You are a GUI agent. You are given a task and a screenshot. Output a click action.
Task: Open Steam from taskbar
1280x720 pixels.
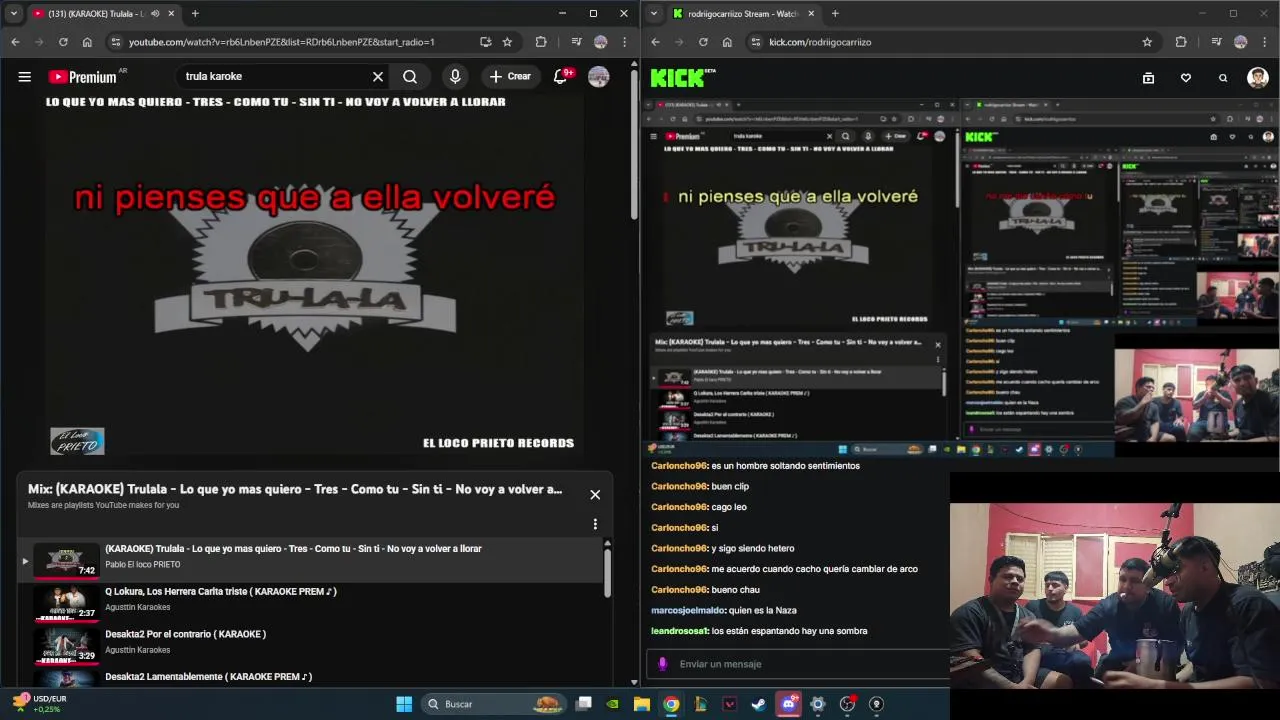[759, 704]
